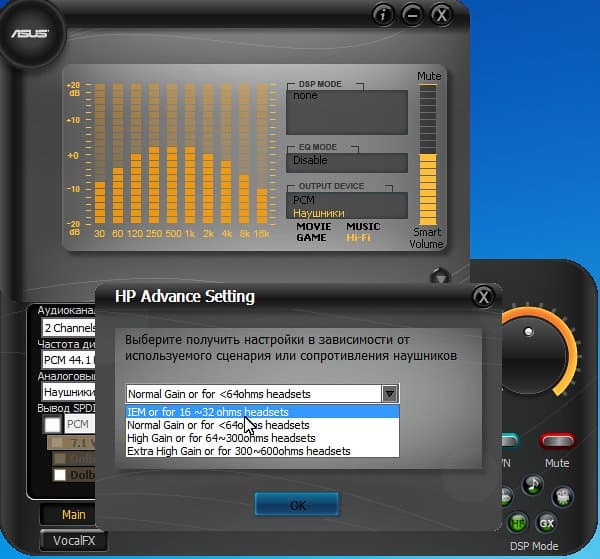Click the 1k equalizer band bar

(190, 154)
